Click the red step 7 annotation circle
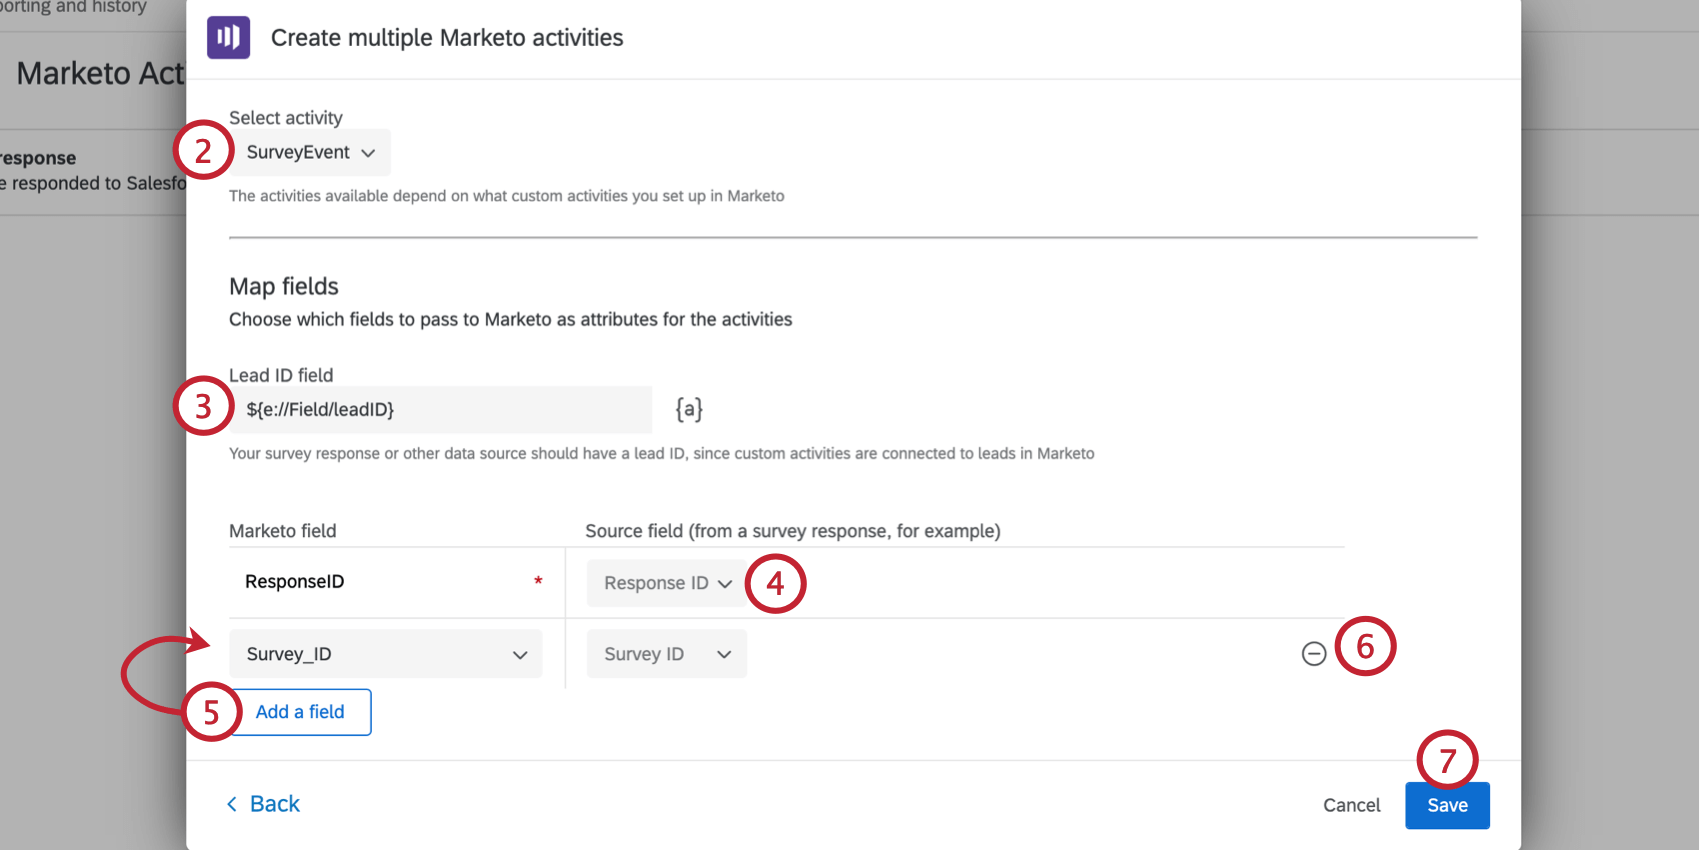 click(1447, 760)
